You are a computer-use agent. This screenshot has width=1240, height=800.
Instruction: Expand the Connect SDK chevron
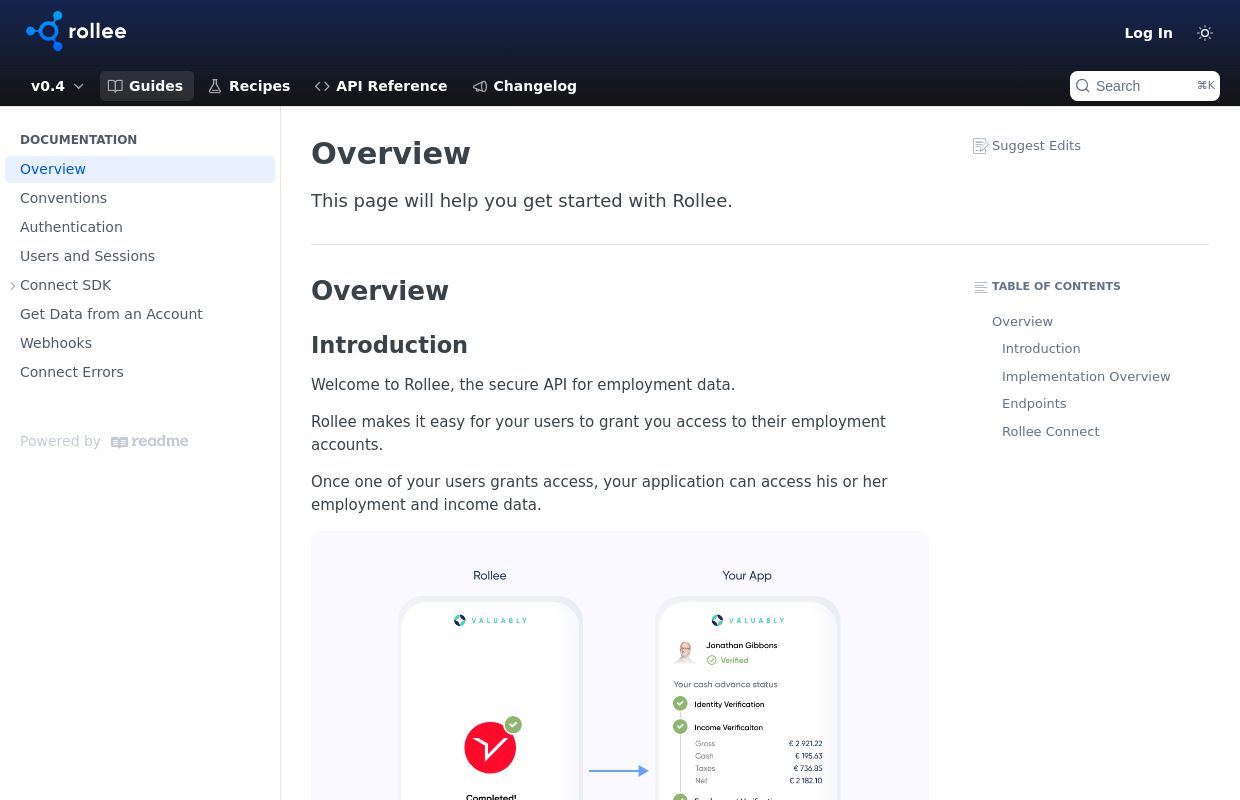pos(13,286)
